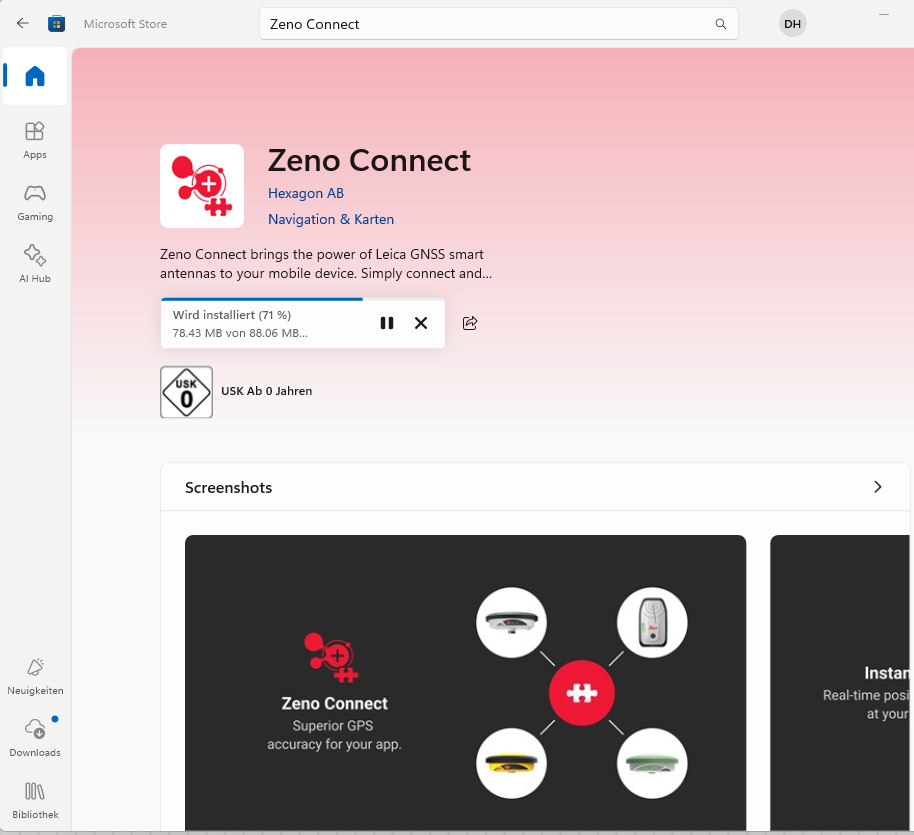Image resolution: width=914 pixels, height=835 pixels.
Task: Click the installation progress bar
Action: point(262,299)
